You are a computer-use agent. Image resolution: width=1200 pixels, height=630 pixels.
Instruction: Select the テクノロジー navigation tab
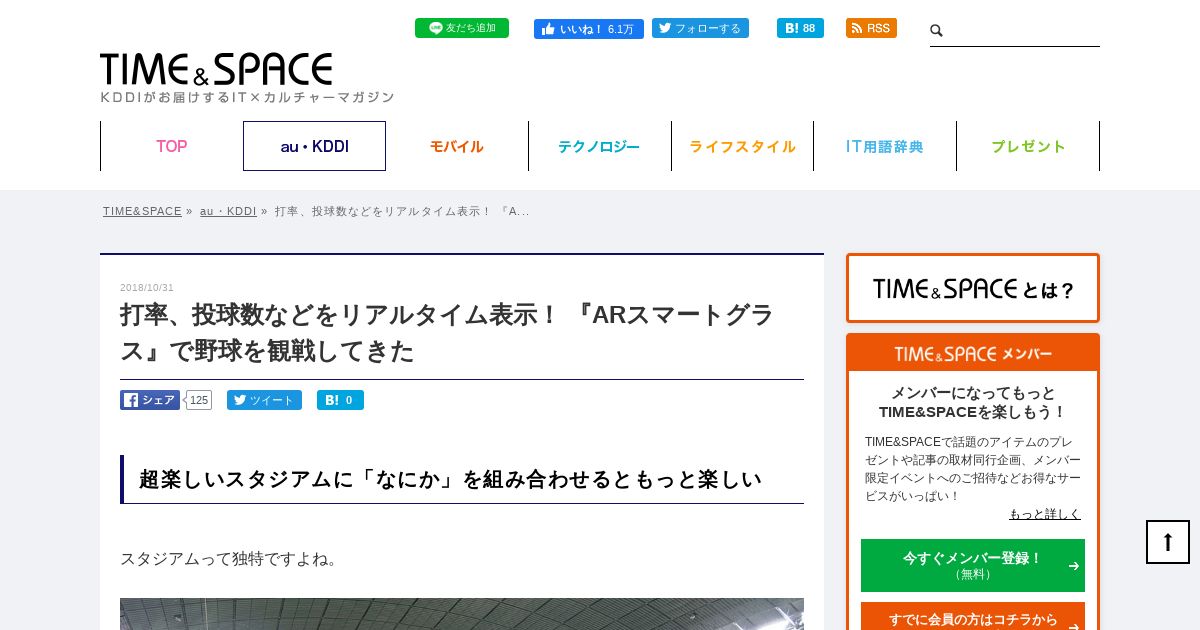[599, 146]
